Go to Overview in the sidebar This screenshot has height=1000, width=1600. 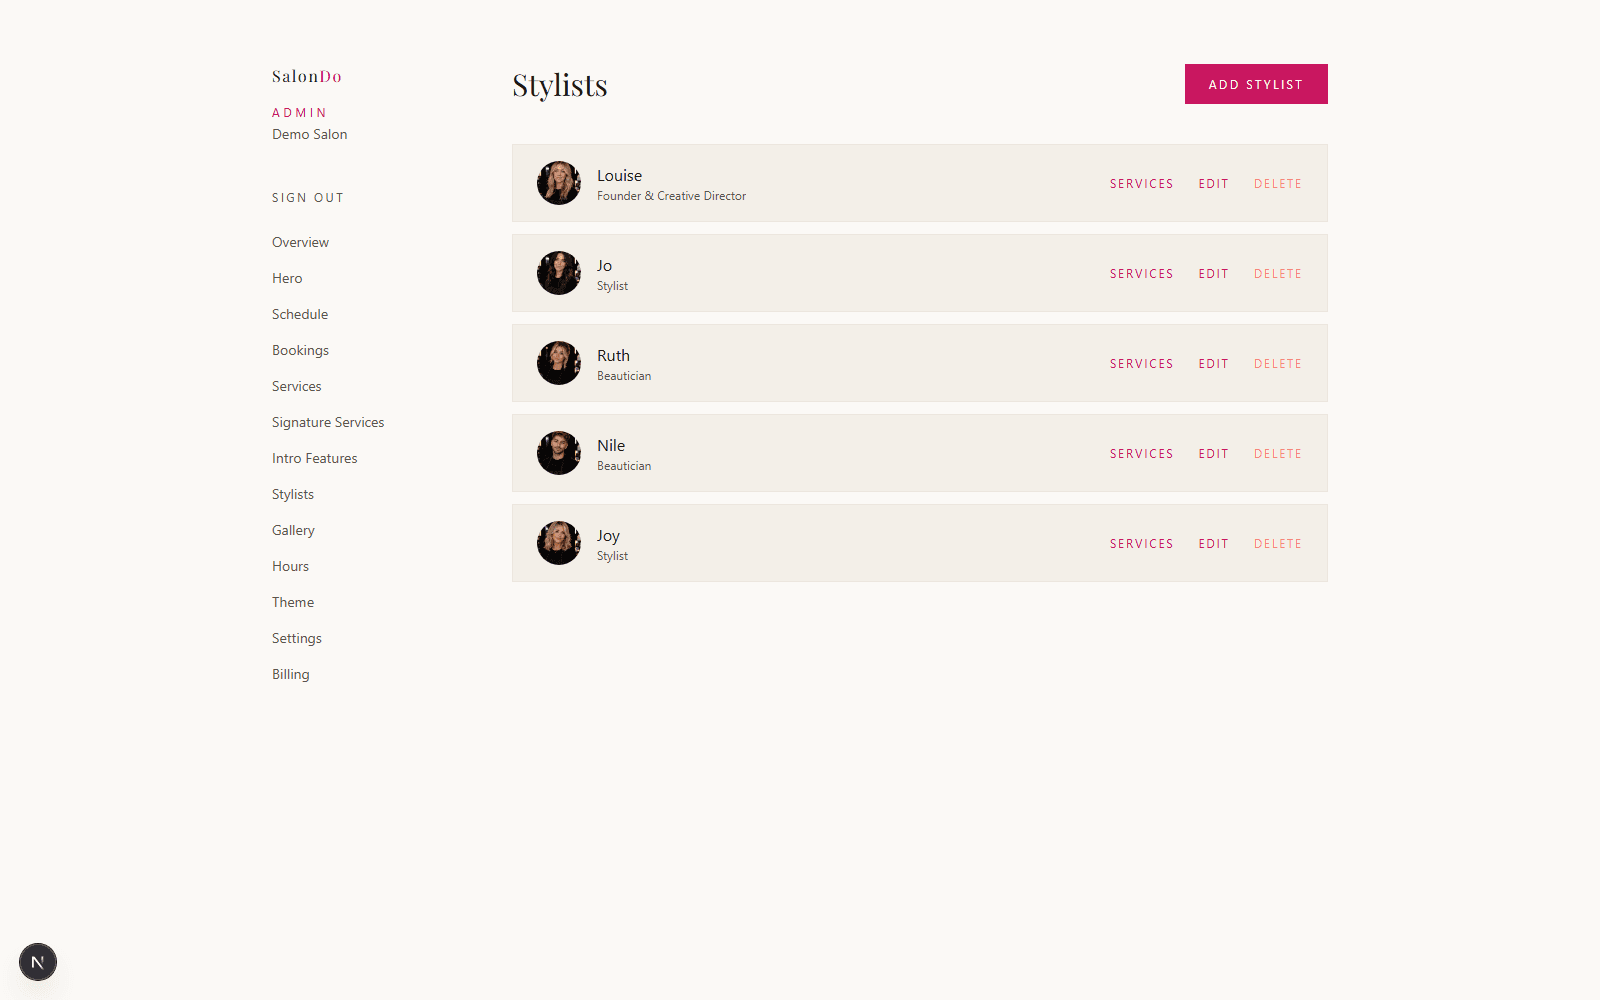pos(300,242)
